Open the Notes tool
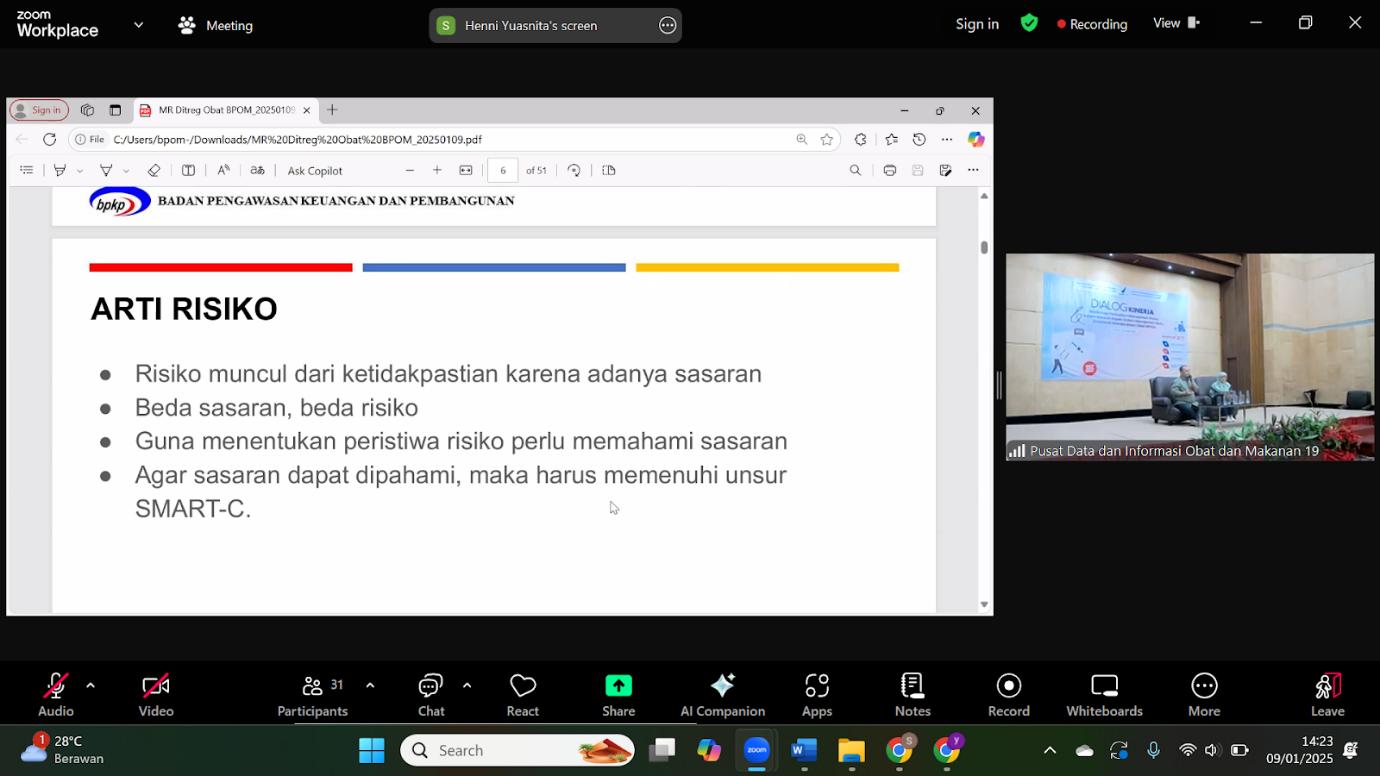The image size is (1380, 776). (x=912, y=695)
